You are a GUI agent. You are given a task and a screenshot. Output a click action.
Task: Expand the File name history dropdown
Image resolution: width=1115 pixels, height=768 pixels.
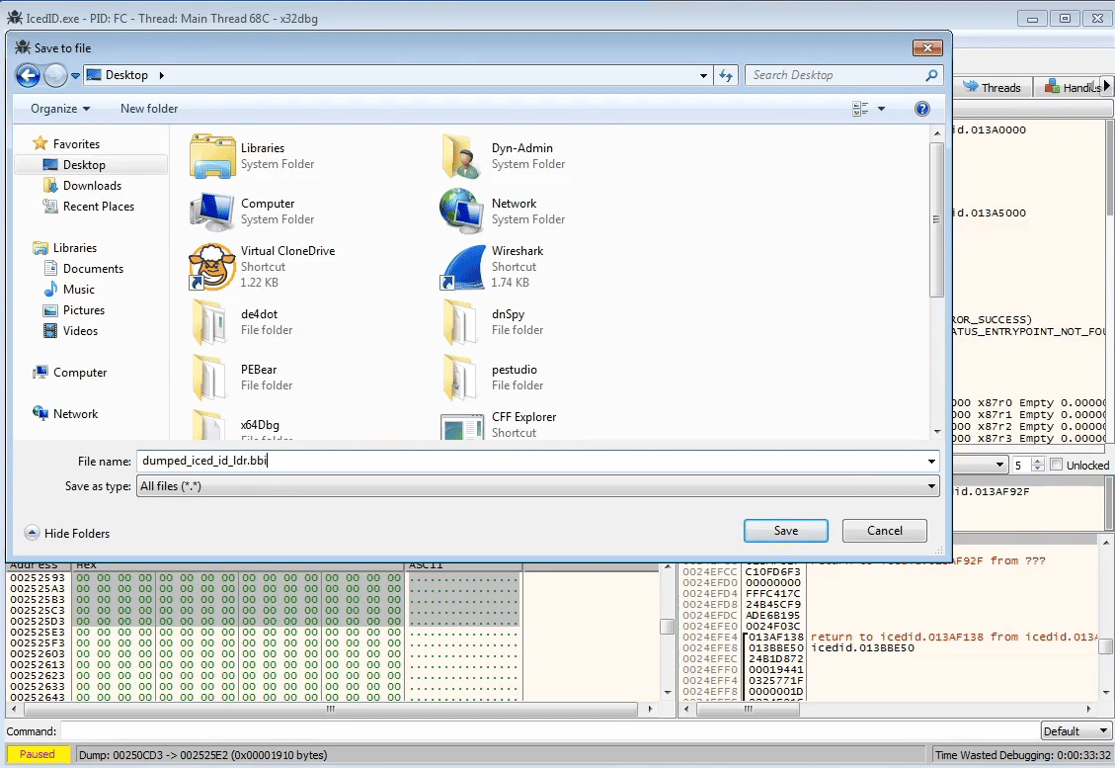[931, 461]
